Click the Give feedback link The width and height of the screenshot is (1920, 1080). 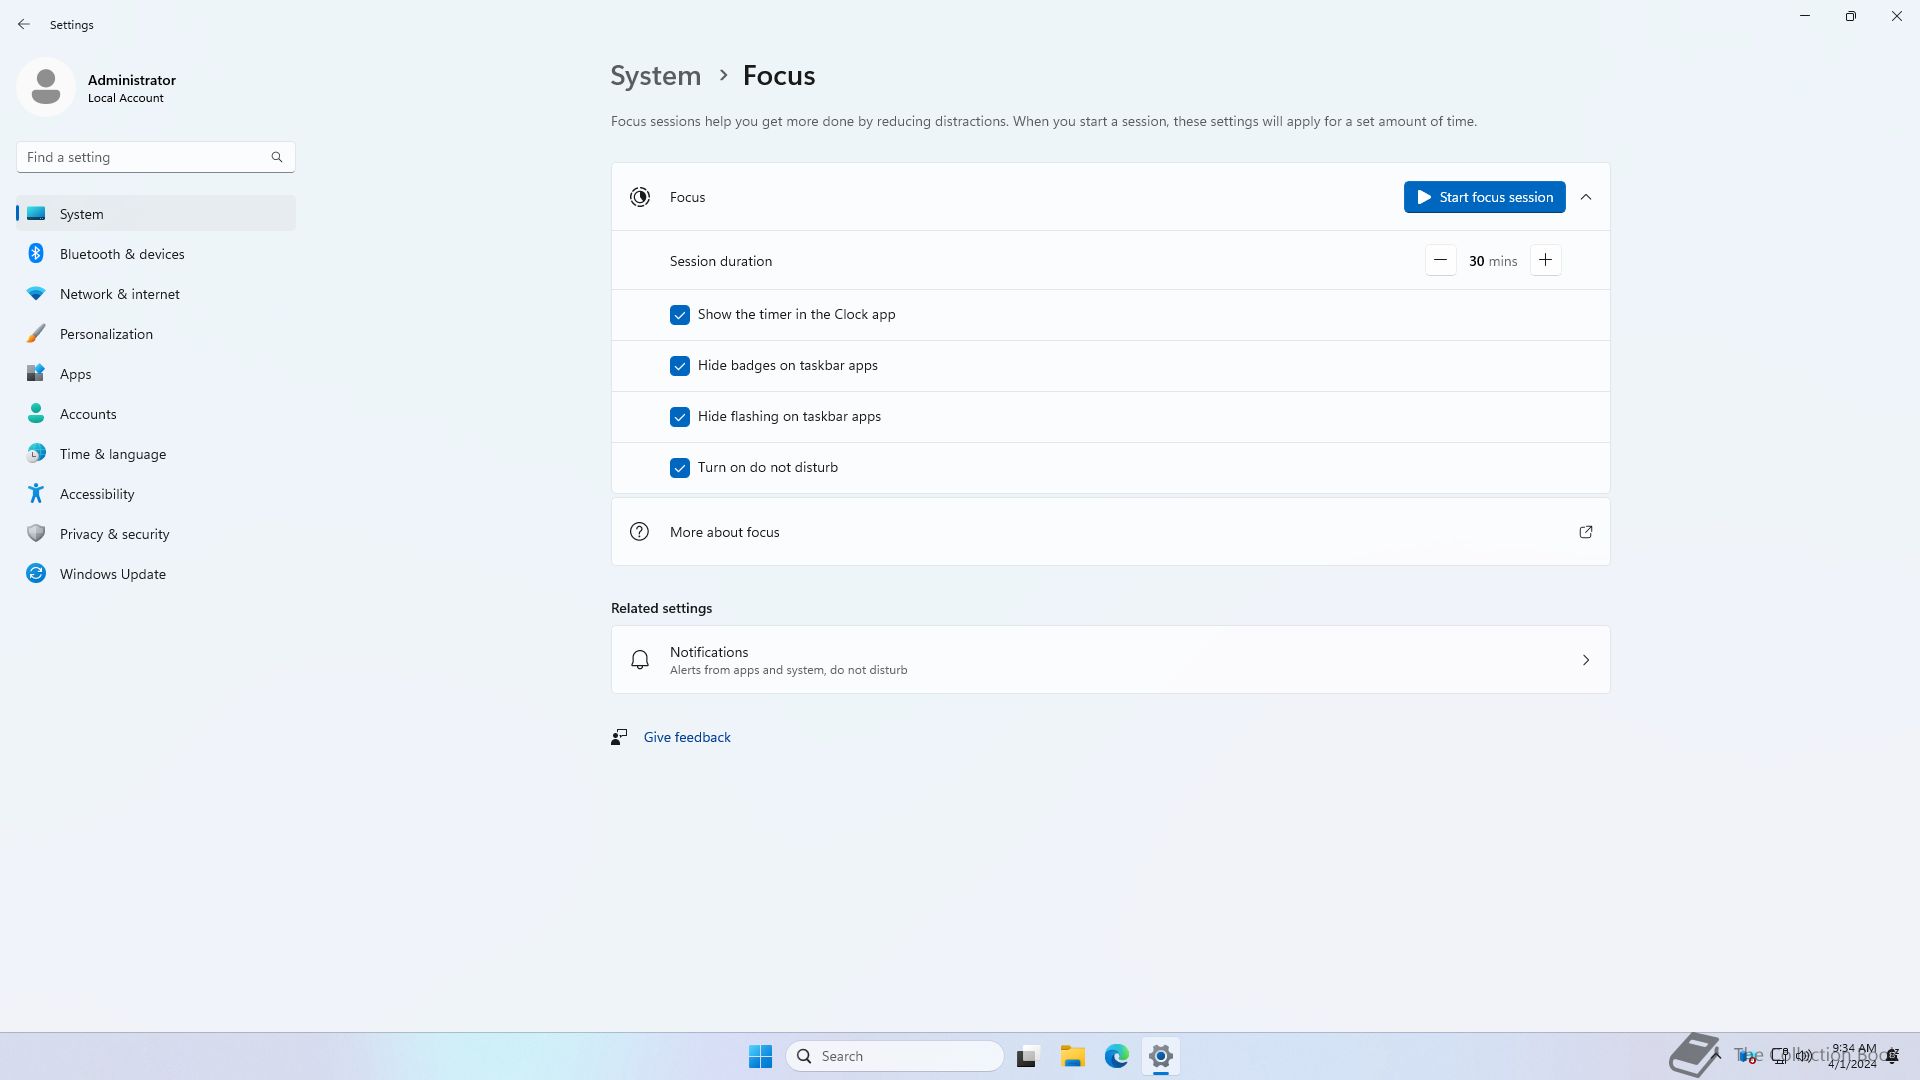coord(687,737)
